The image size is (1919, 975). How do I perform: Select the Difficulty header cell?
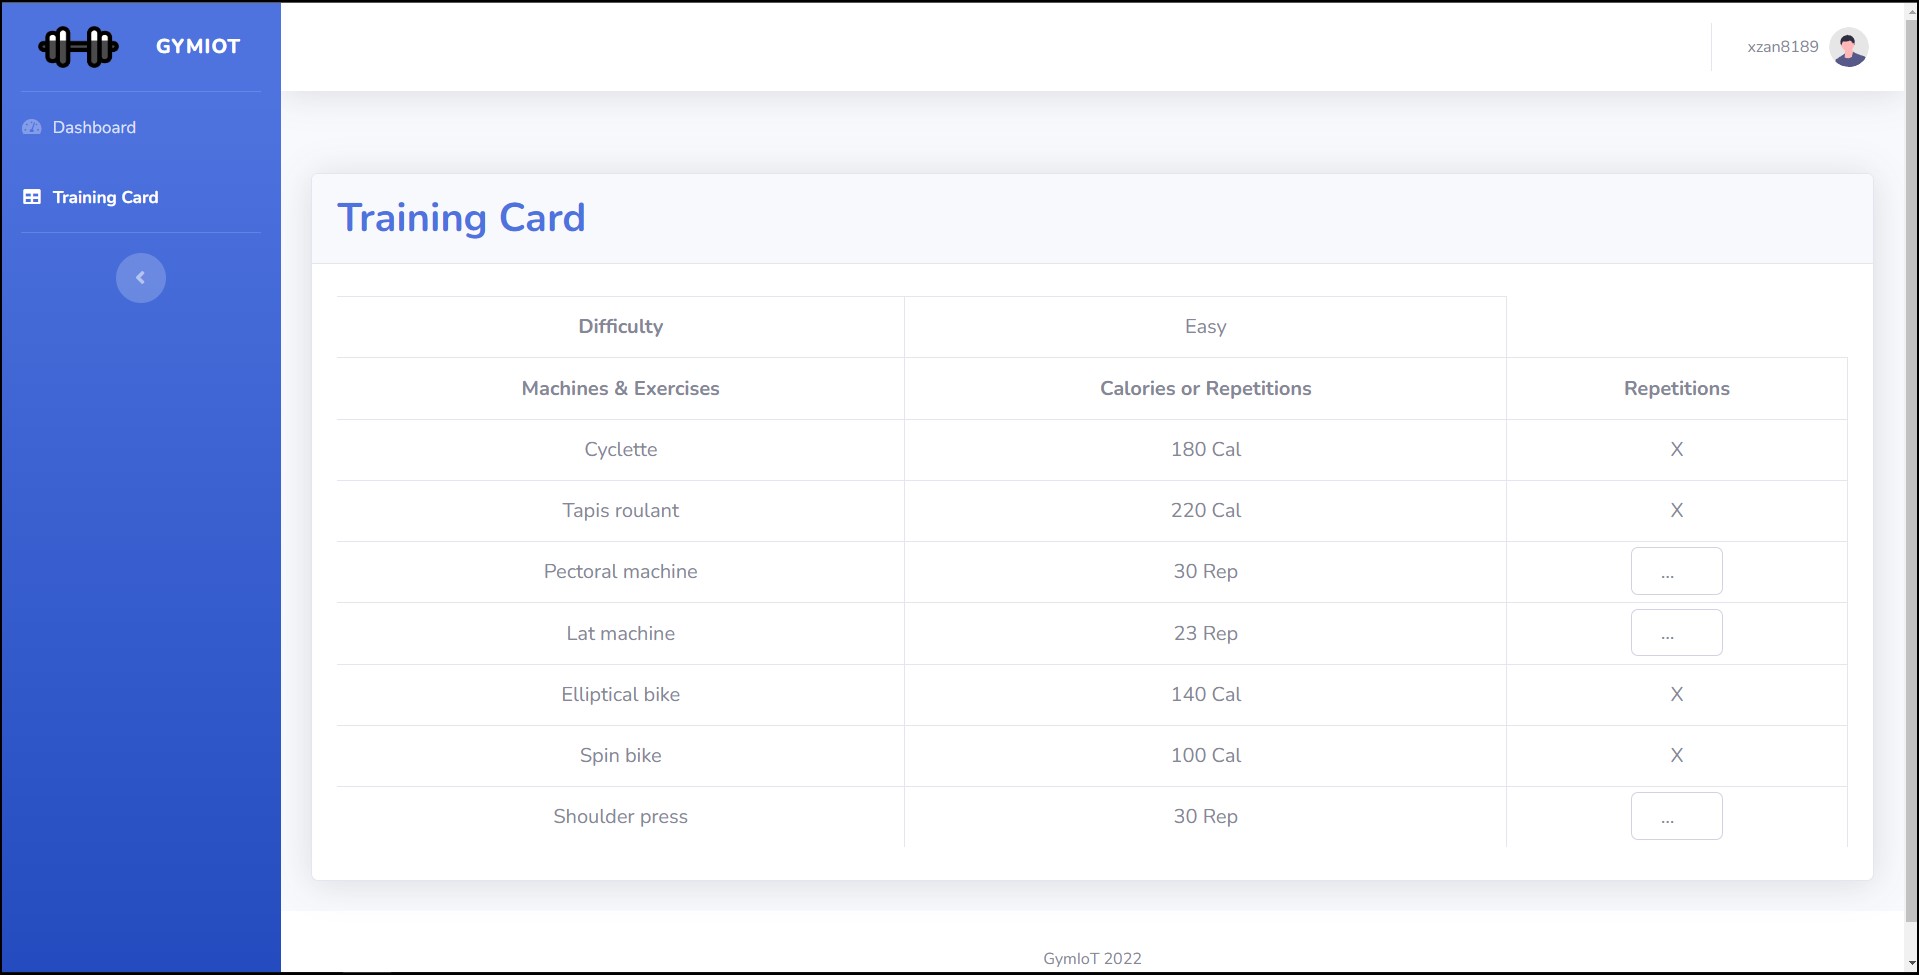click(x=621, y=326)
